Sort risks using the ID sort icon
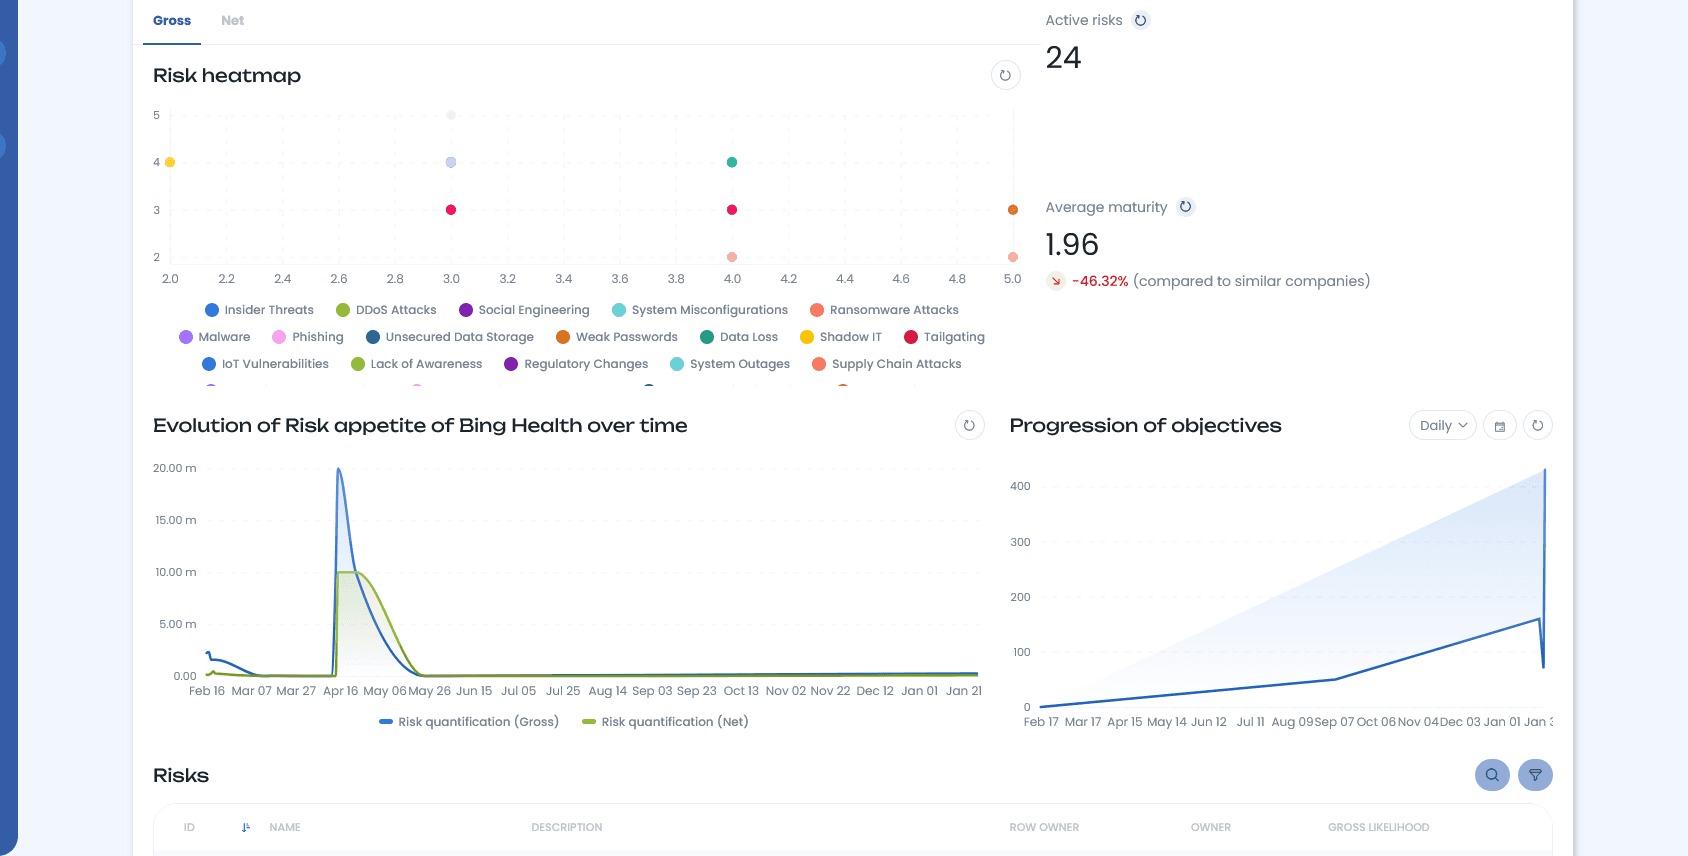The height and width of the screenshot is (856, 1688). [245, 827]
